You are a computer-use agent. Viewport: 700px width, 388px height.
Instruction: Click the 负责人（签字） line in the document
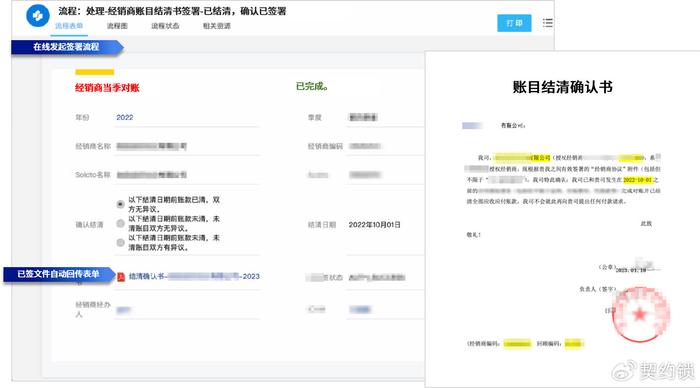597,289
